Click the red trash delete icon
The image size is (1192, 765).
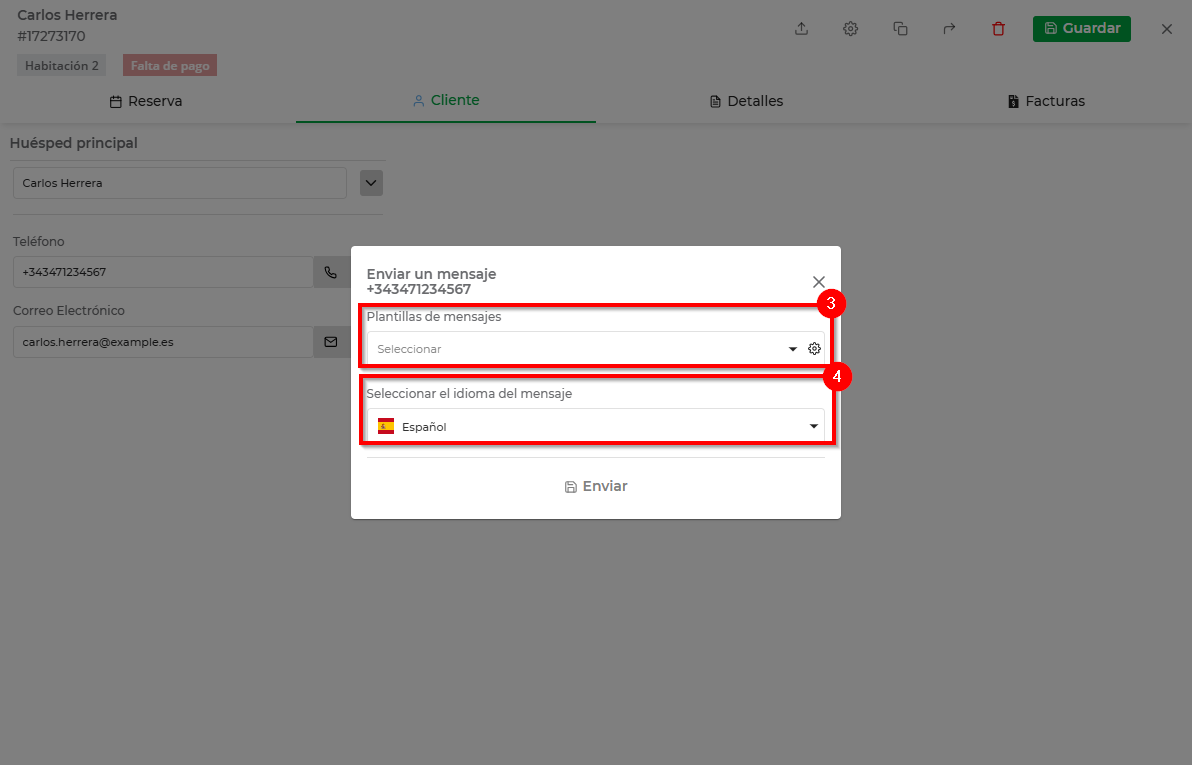(998, 29)
